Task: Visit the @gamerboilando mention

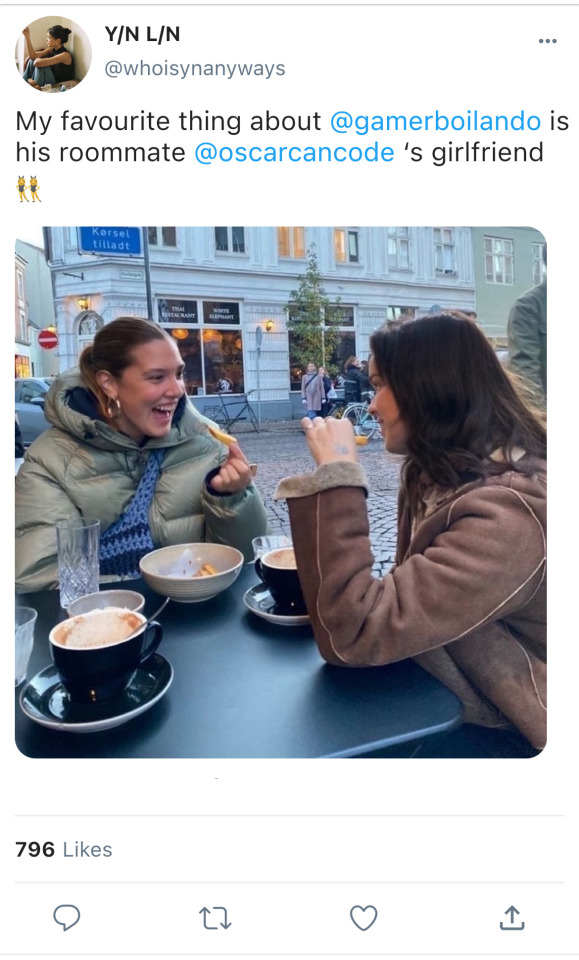Action: (x=435, y=121)
